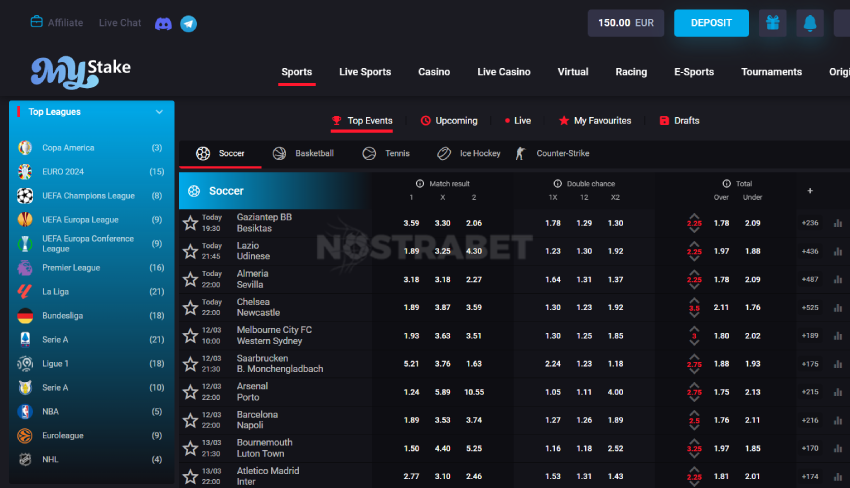Star the Chelsea vs Newcastle match
Image resolution: width=850 pixels, height=488 pixels.
pos(190,307)
